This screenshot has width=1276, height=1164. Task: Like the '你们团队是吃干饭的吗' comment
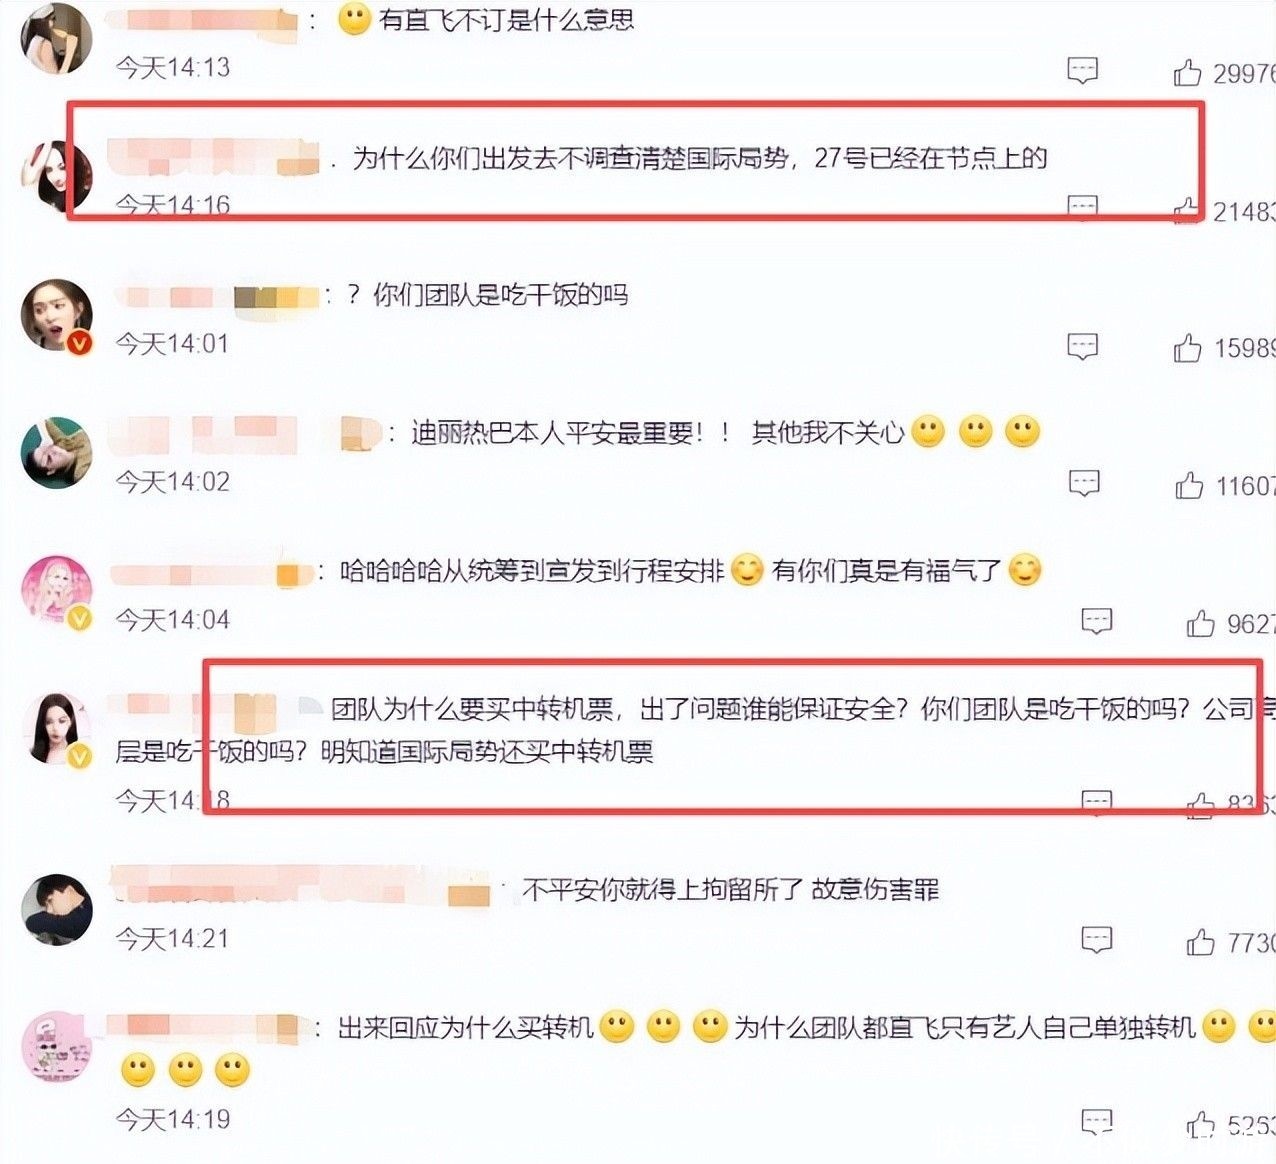1187,348
